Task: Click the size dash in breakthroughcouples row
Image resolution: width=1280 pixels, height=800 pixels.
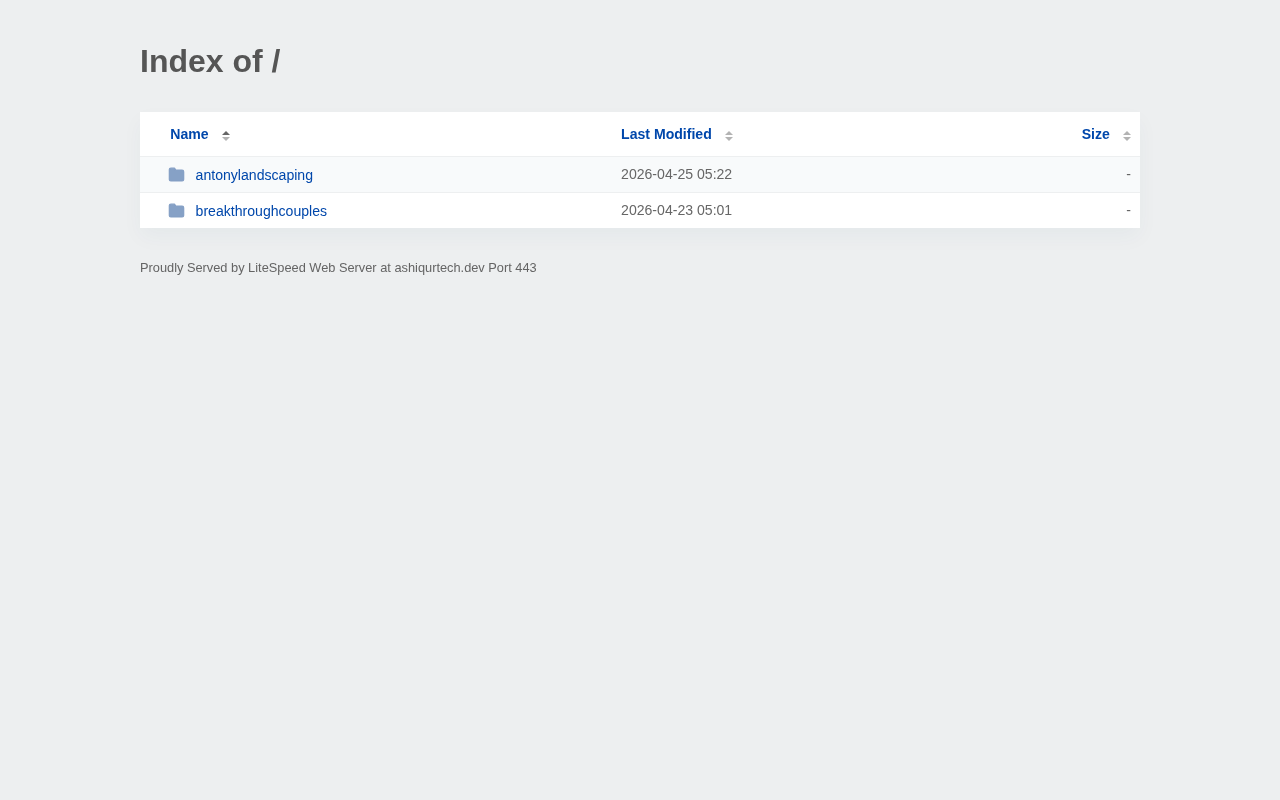Action: point(1128,210)
